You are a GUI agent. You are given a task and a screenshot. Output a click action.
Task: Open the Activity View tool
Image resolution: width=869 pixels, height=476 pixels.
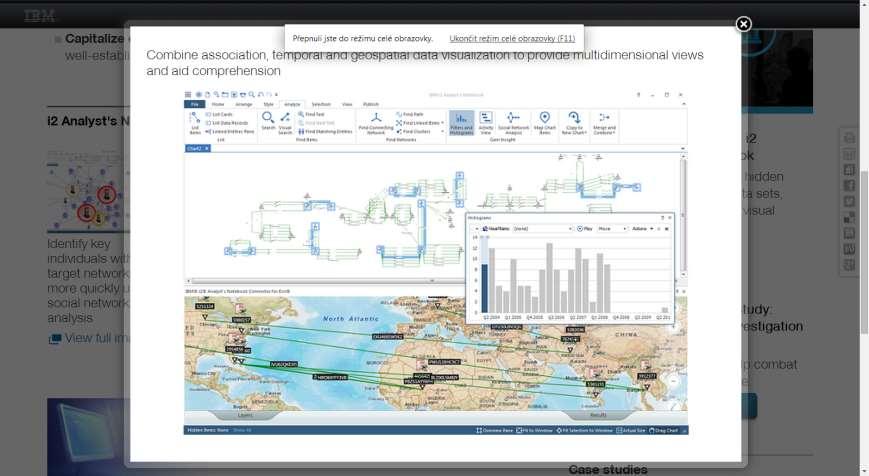point(486,123)
